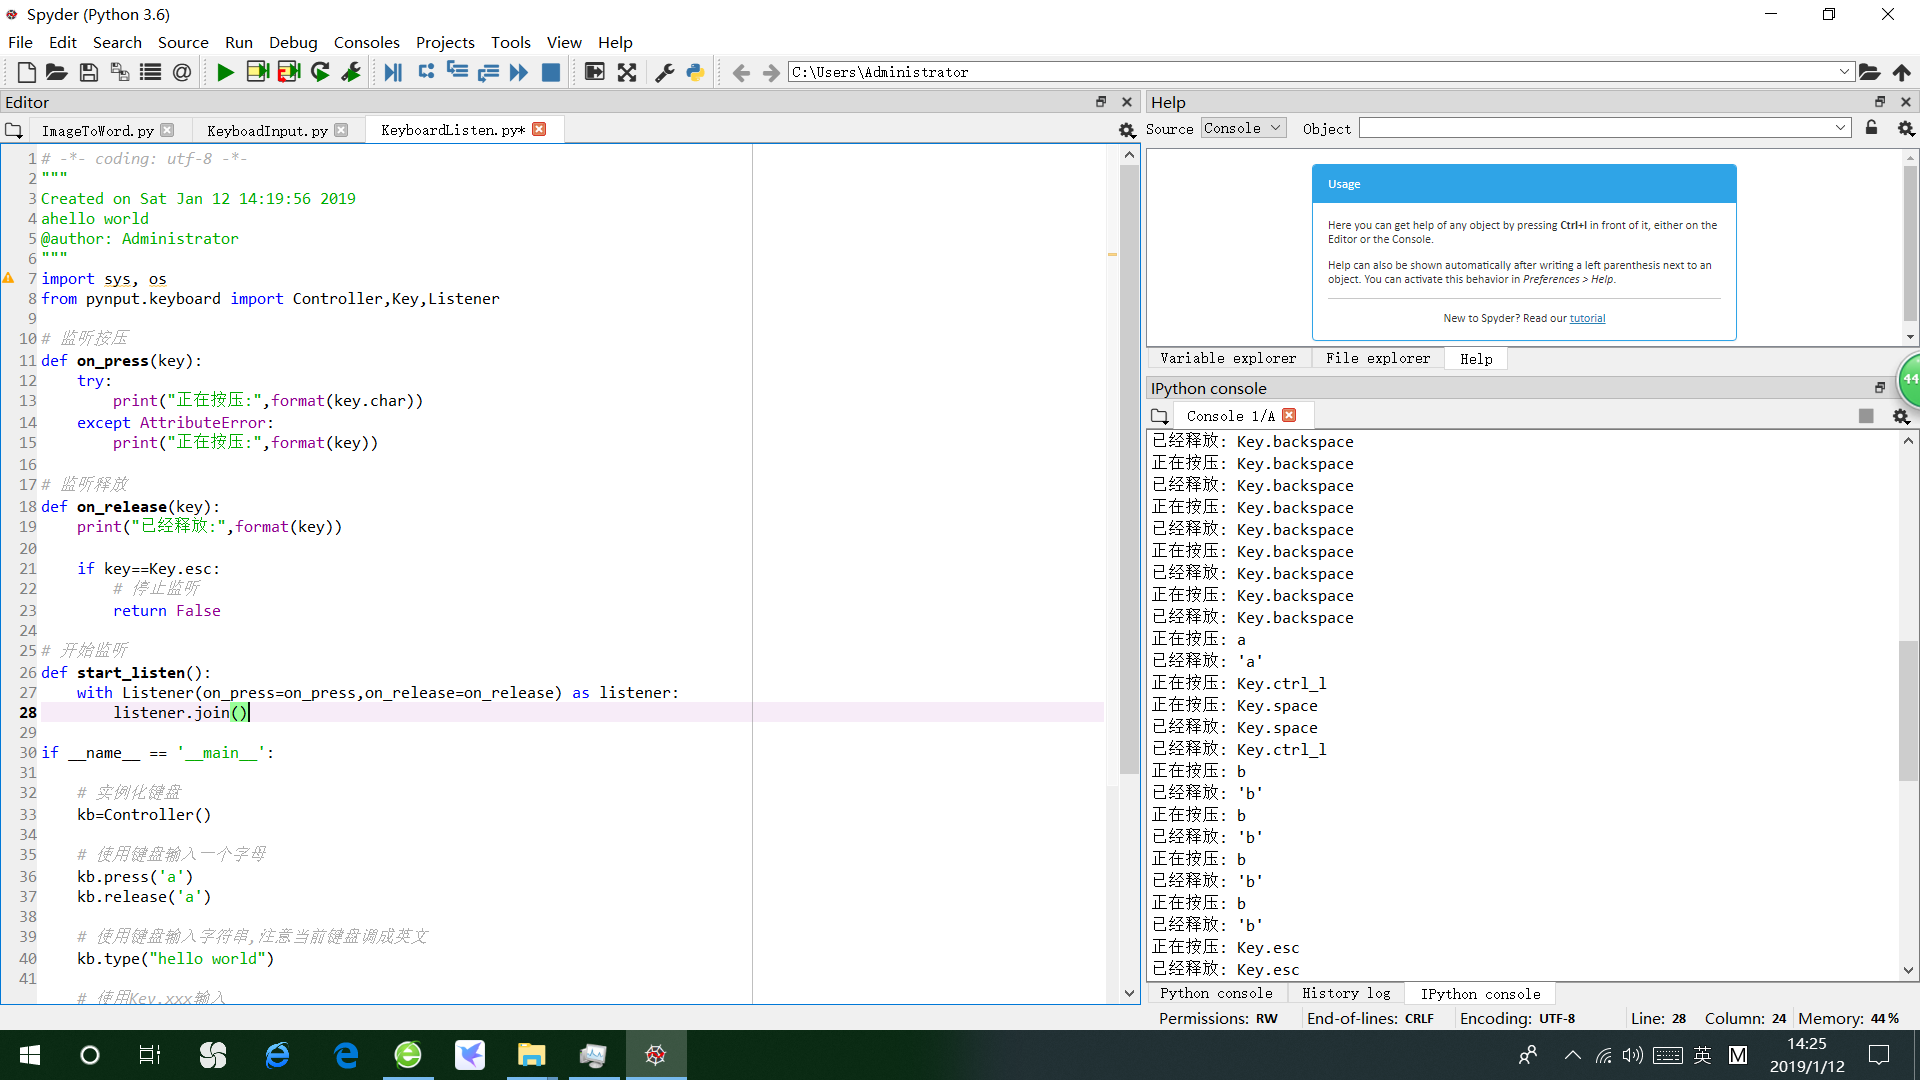Undock the IPython console pane
The width and height of the screenshot is (1920, 1080).
(x=1880, y=388)
